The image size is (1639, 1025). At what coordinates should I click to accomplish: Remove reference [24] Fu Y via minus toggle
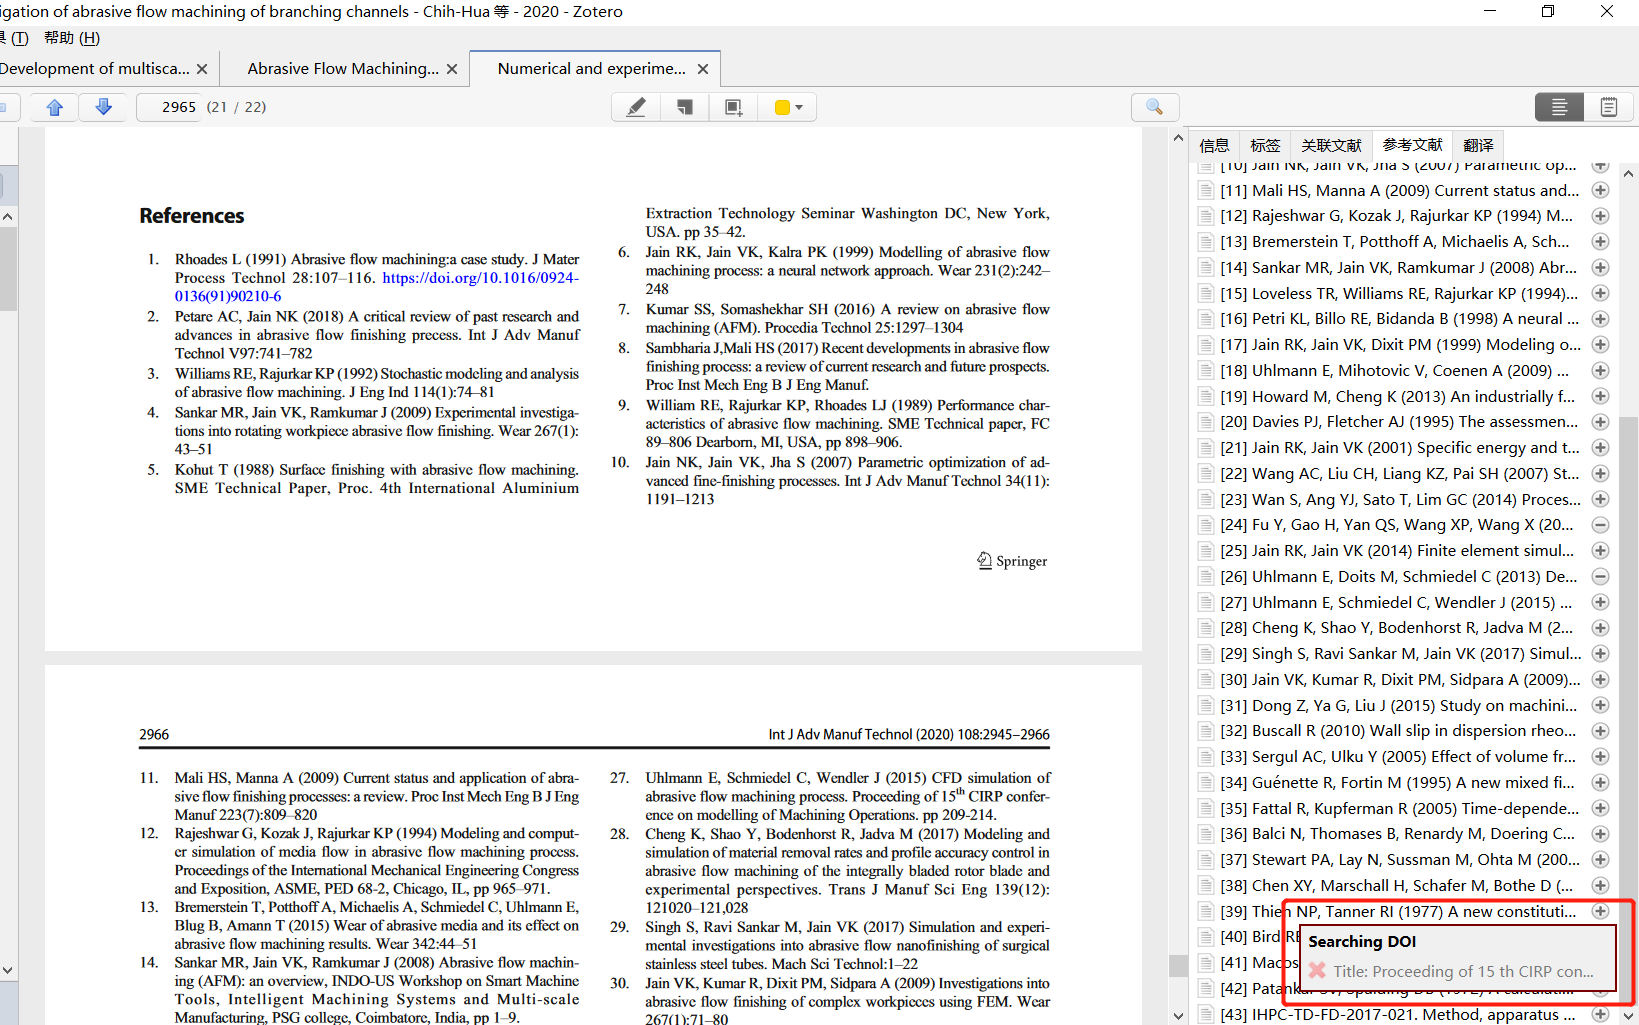[1600, 524]
